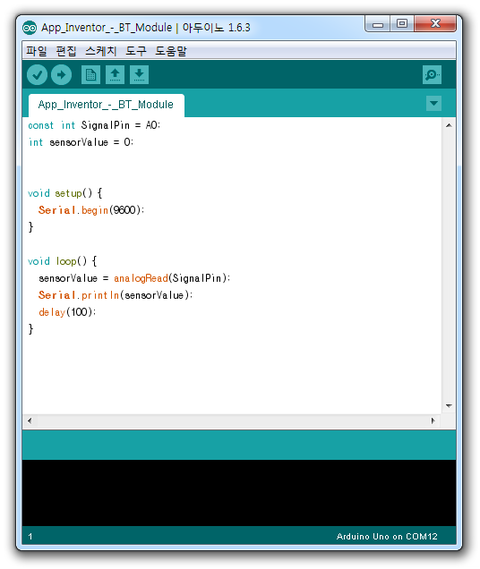This screenshot has height=569, width=480.
Task: Select the App_Inventor_-_BT_Module sketch tab
Action: (106, 105)
